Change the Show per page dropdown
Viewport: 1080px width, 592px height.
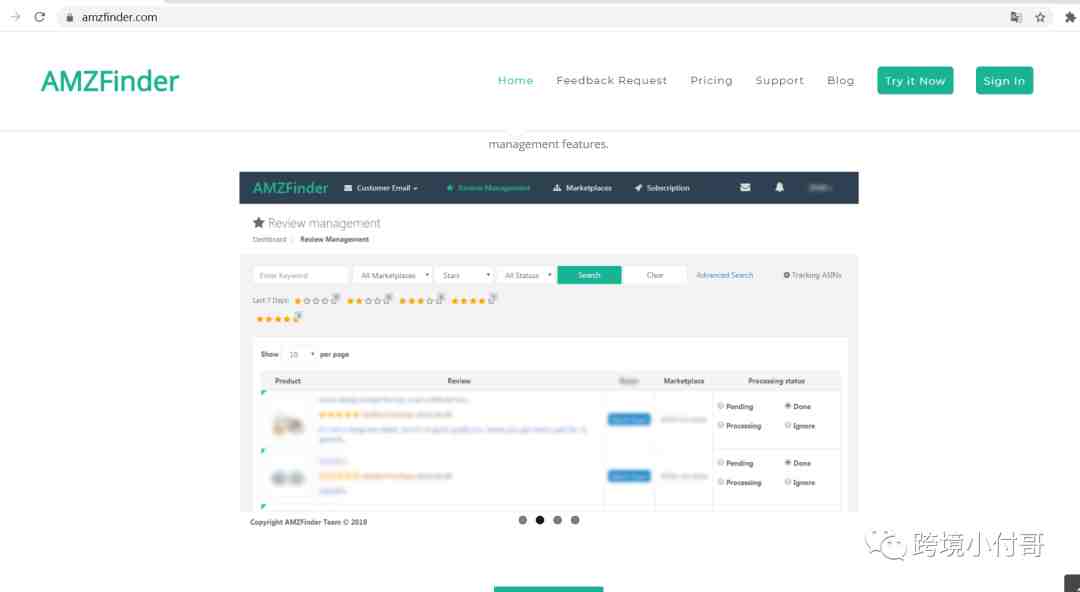(300, 354)
